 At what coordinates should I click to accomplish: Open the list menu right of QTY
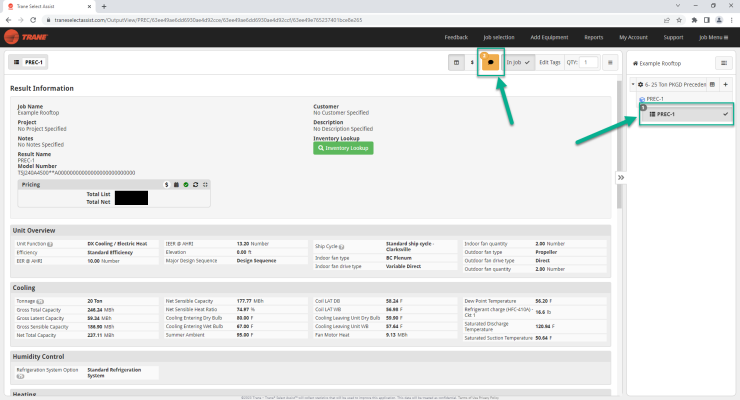click(x=610, y=62)
